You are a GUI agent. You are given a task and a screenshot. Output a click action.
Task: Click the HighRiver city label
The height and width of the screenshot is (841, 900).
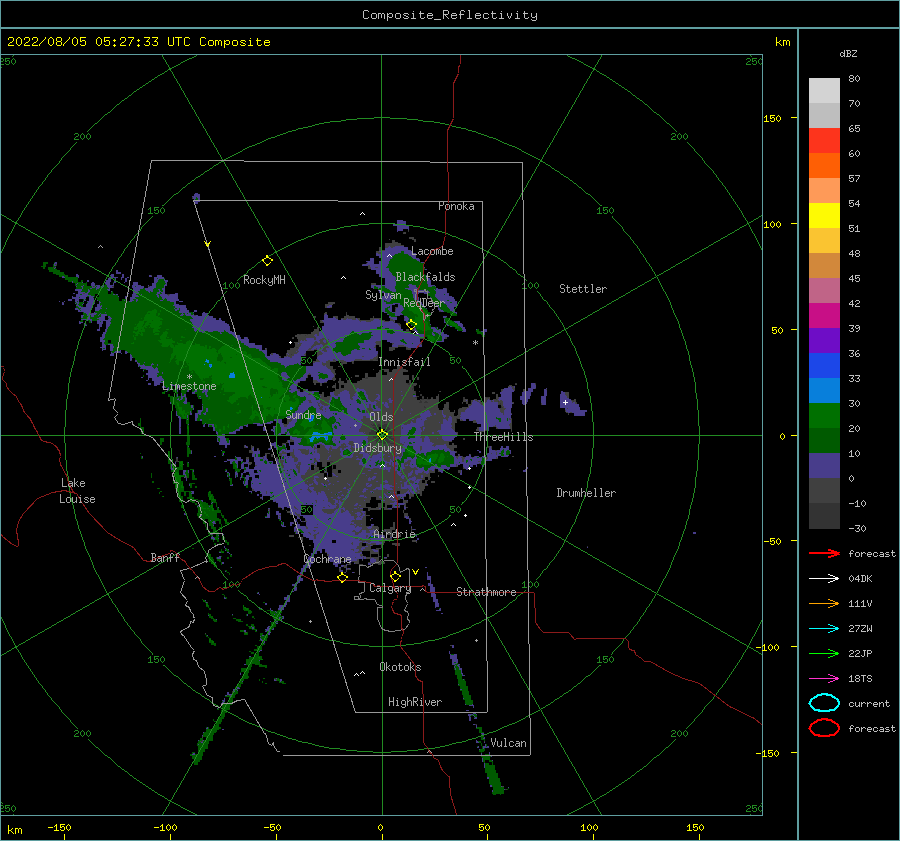coord(415,702)
